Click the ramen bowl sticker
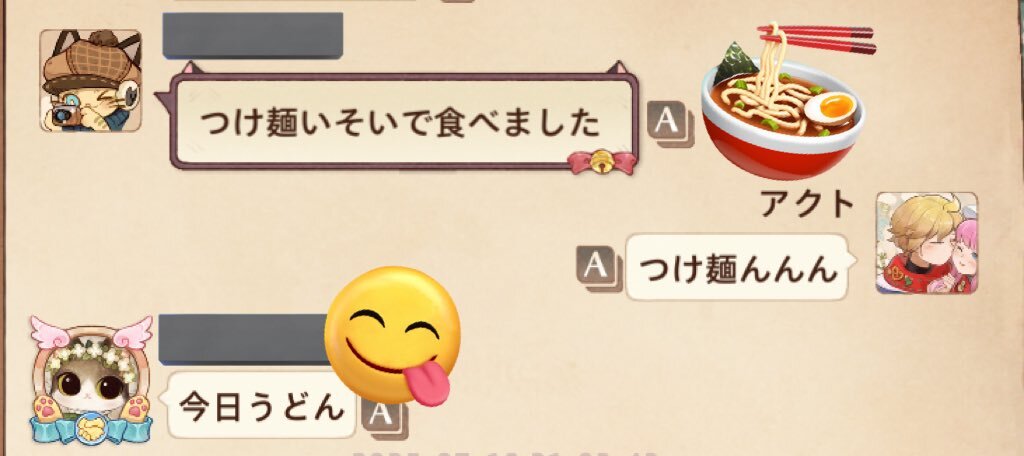This screenshot has height=456, width=1024. [x=784, y=108]
